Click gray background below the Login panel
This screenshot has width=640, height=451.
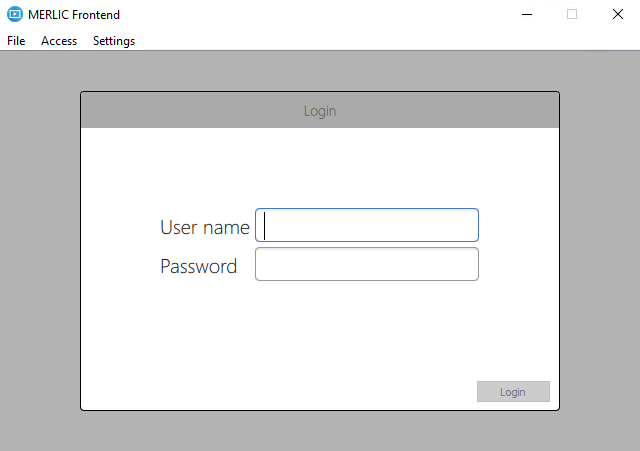320,431
